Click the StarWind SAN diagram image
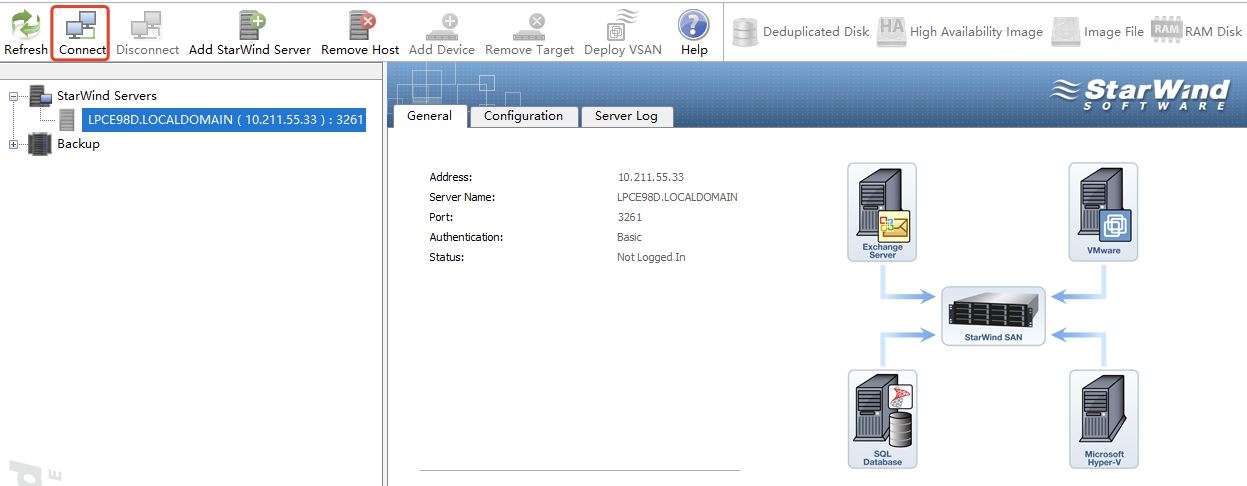Viewport: 1247px width, 486px height. (x=993, y=316)
